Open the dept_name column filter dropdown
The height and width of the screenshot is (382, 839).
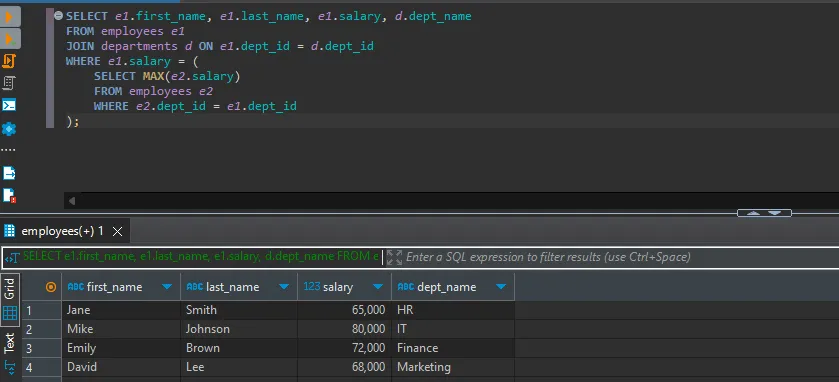[501, 287]
